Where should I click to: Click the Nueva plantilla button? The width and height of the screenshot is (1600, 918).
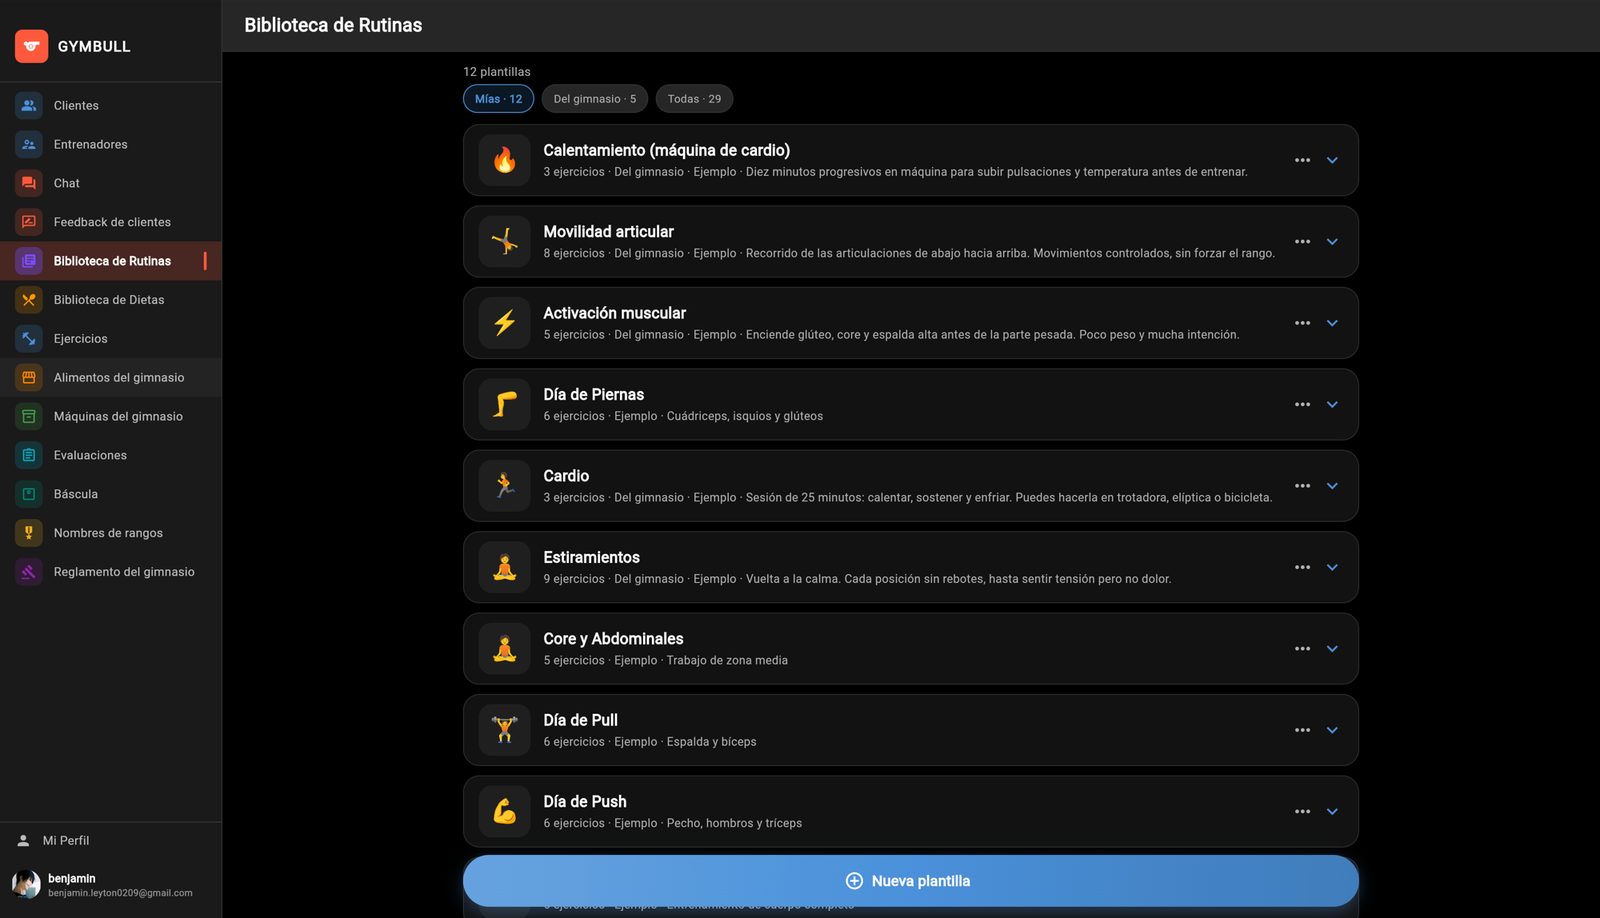click(911, 881)
